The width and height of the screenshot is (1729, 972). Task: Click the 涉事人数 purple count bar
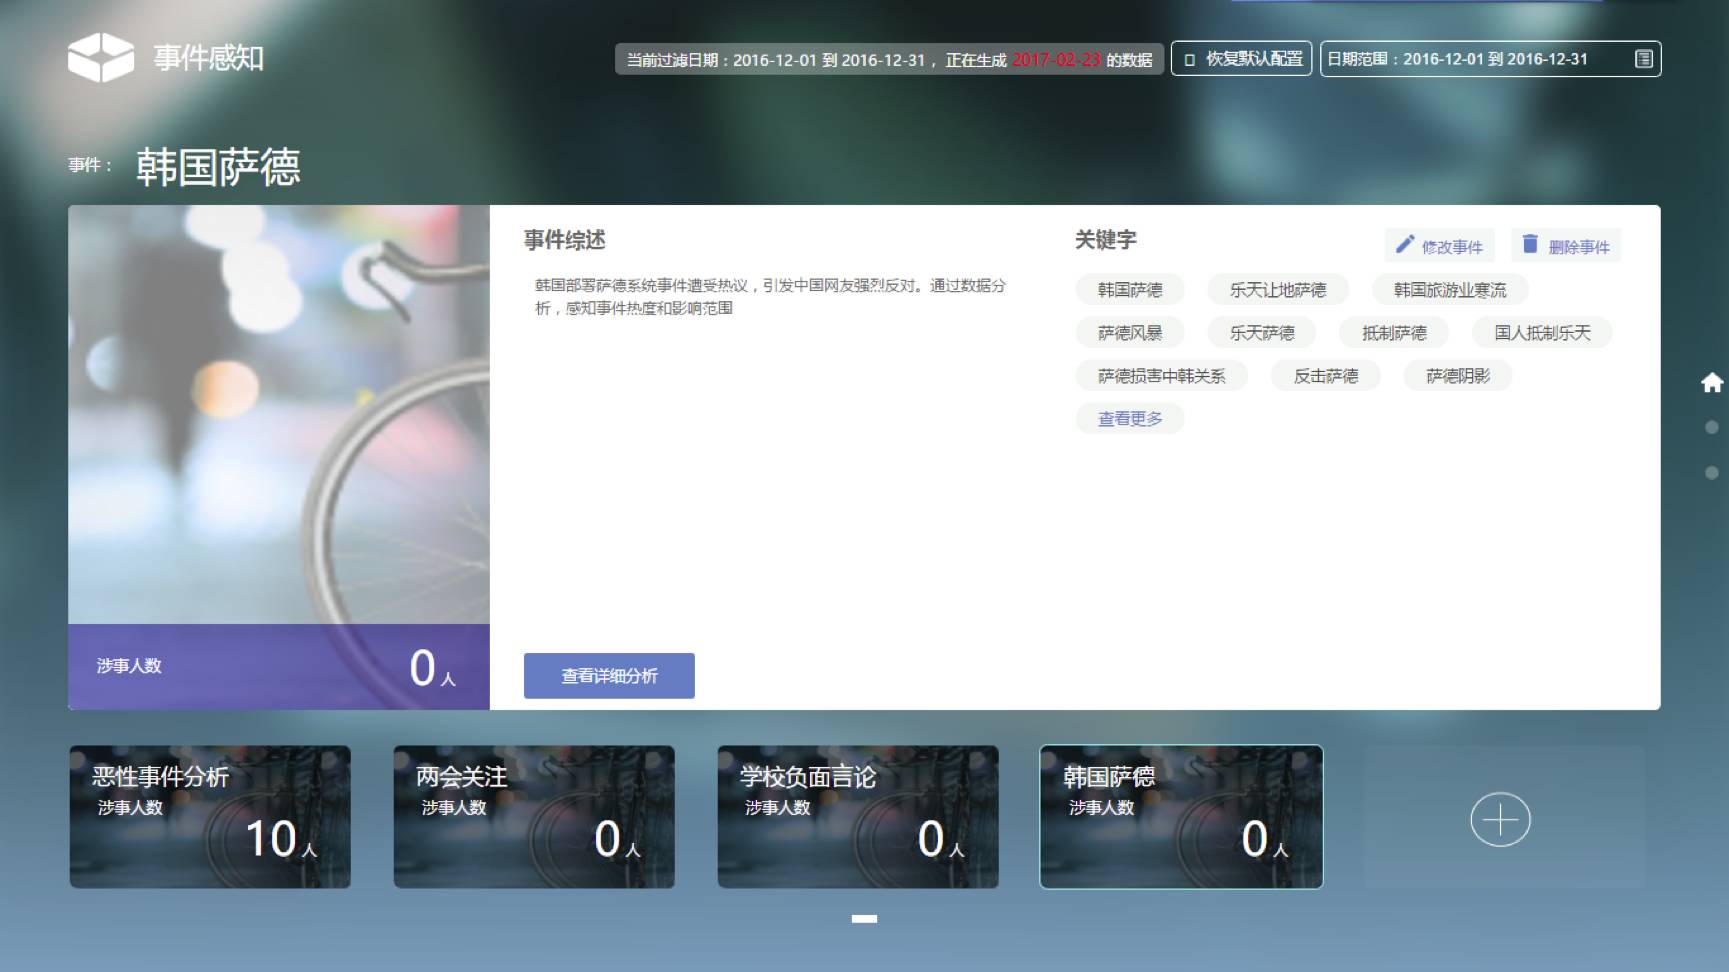click(x=279, y=667)
